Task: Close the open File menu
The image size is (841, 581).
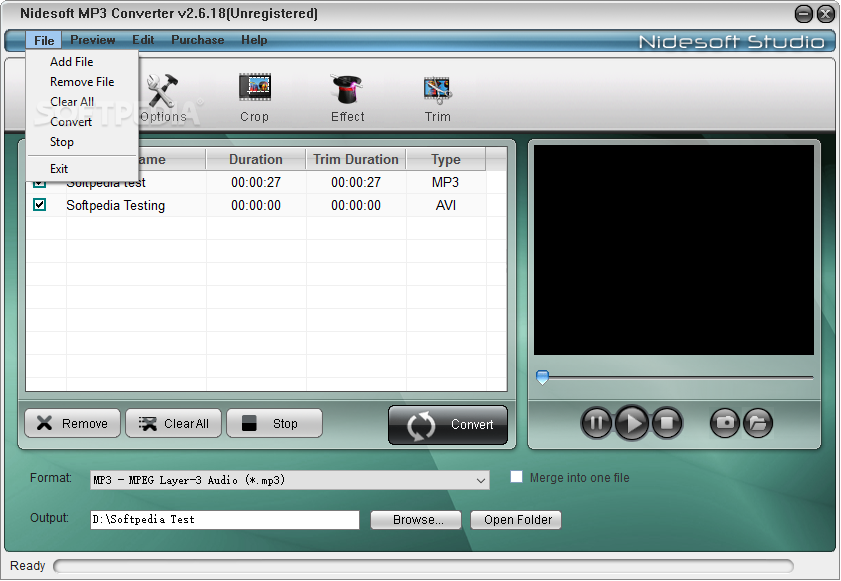Action: pos(43,40)
